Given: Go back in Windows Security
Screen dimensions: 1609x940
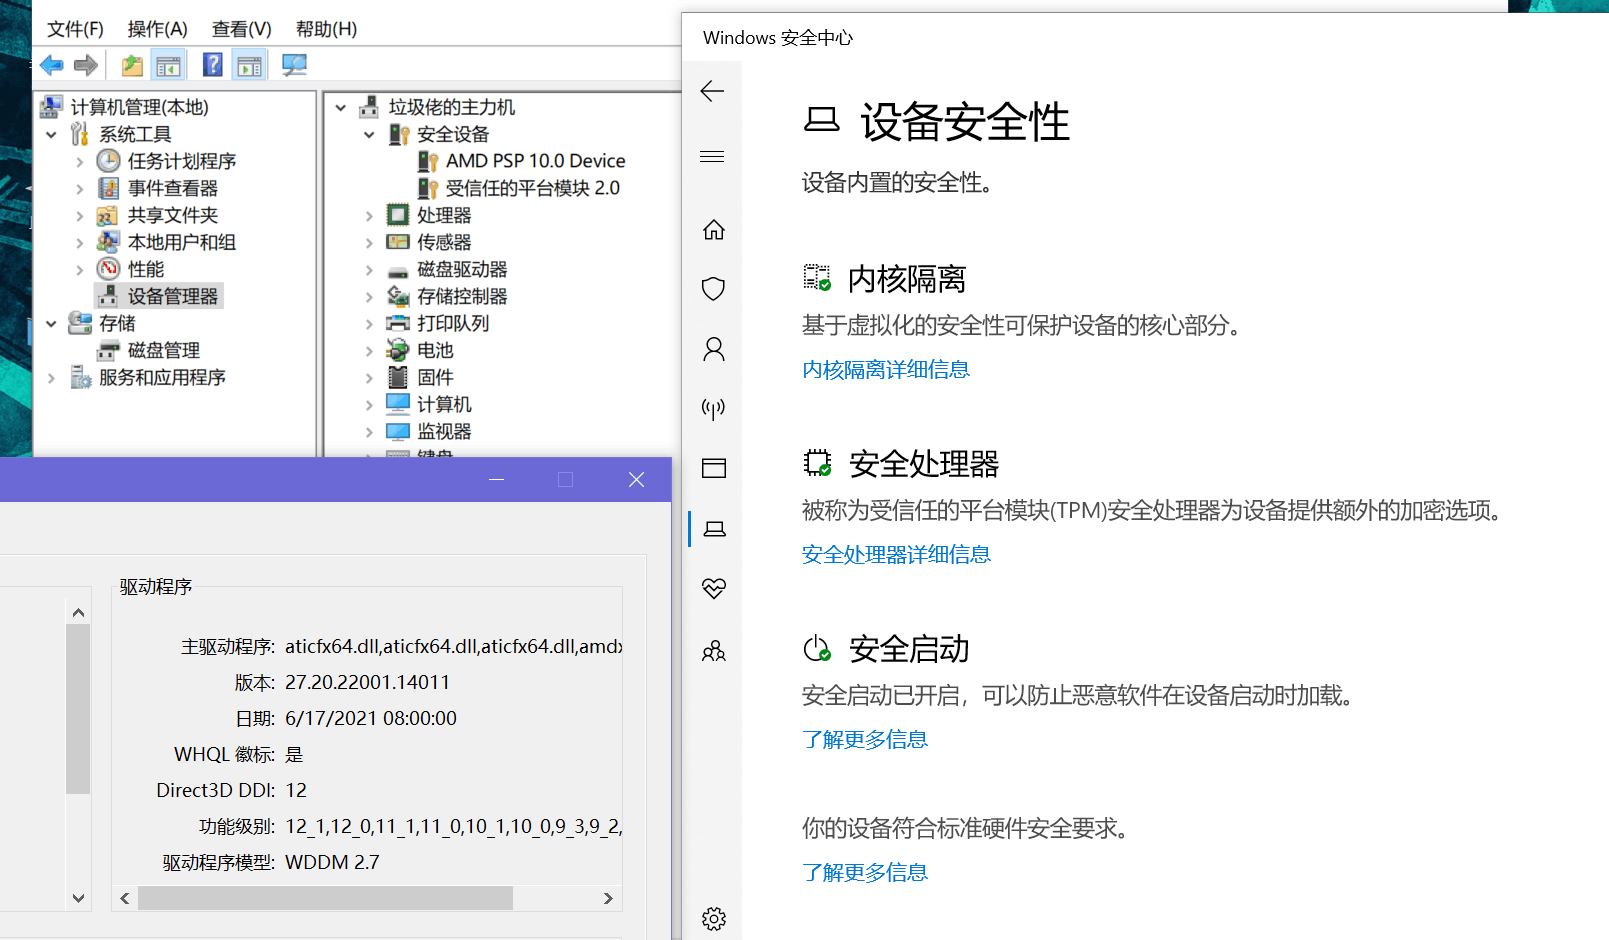Looking at the screenshot, I should click(x=712, y=91).
